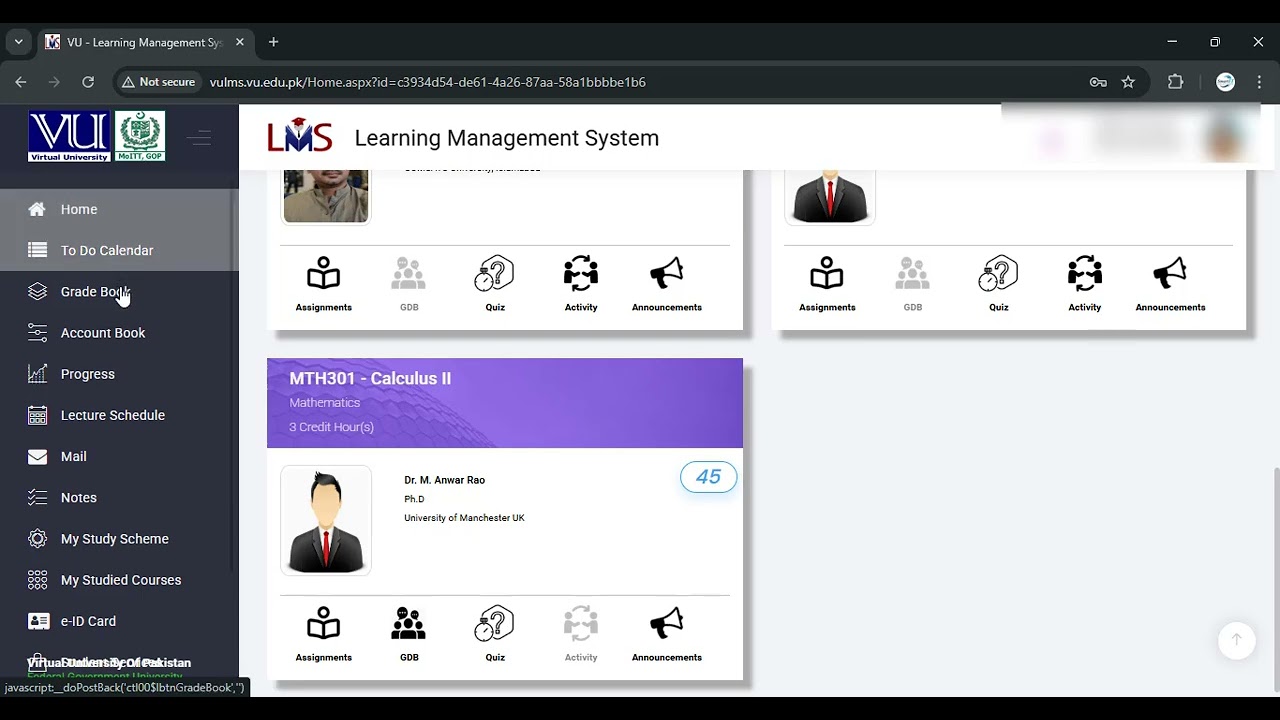Click the Not secure site info chip
Screen dimensions: 1280x720
159,82
